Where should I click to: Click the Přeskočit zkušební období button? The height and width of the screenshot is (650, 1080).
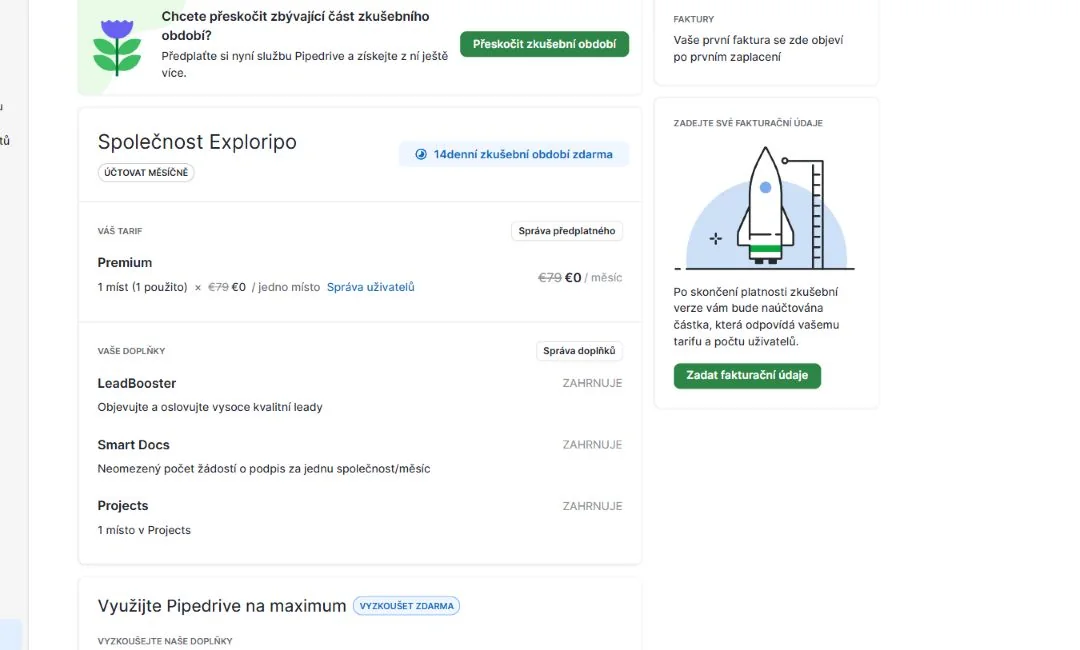(544, 44)
